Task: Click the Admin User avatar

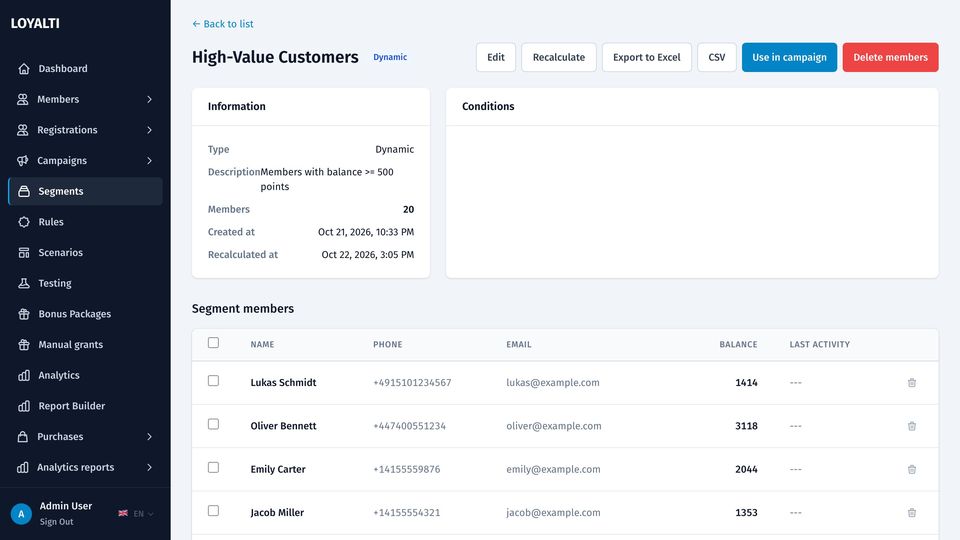Action: point(21,514)
